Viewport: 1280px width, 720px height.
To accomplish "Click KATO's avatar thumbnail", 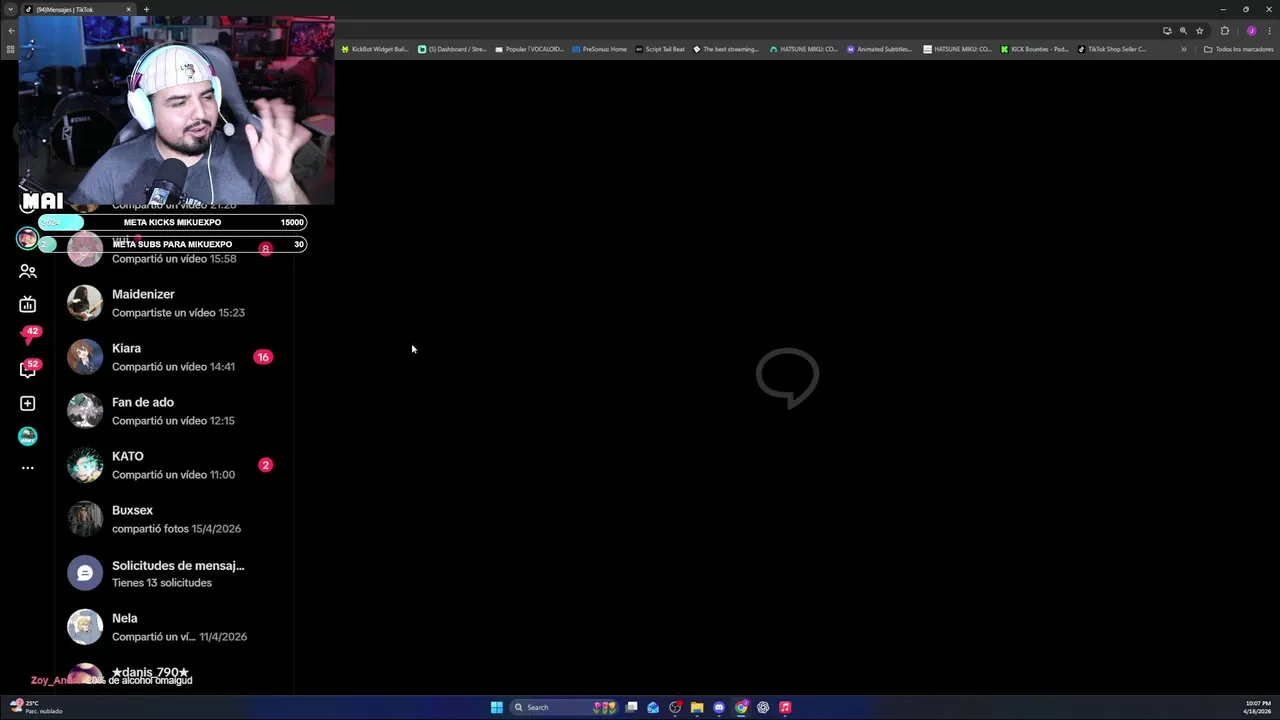I will click(85, 465).
